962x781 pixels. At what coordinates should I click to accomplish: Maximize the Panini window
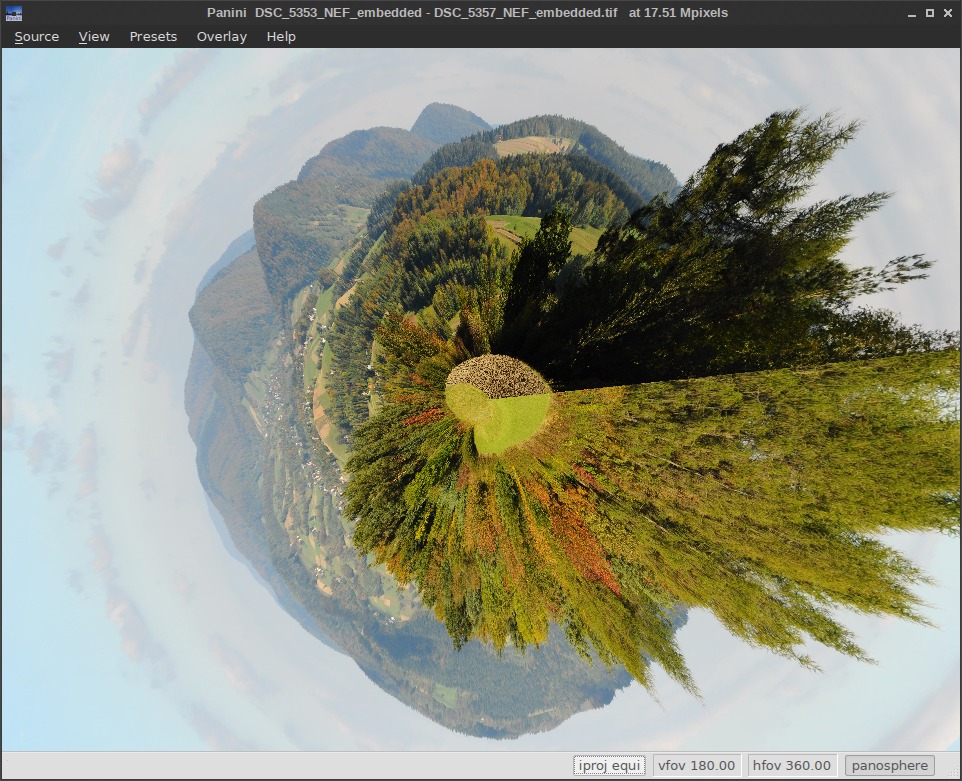929,13
